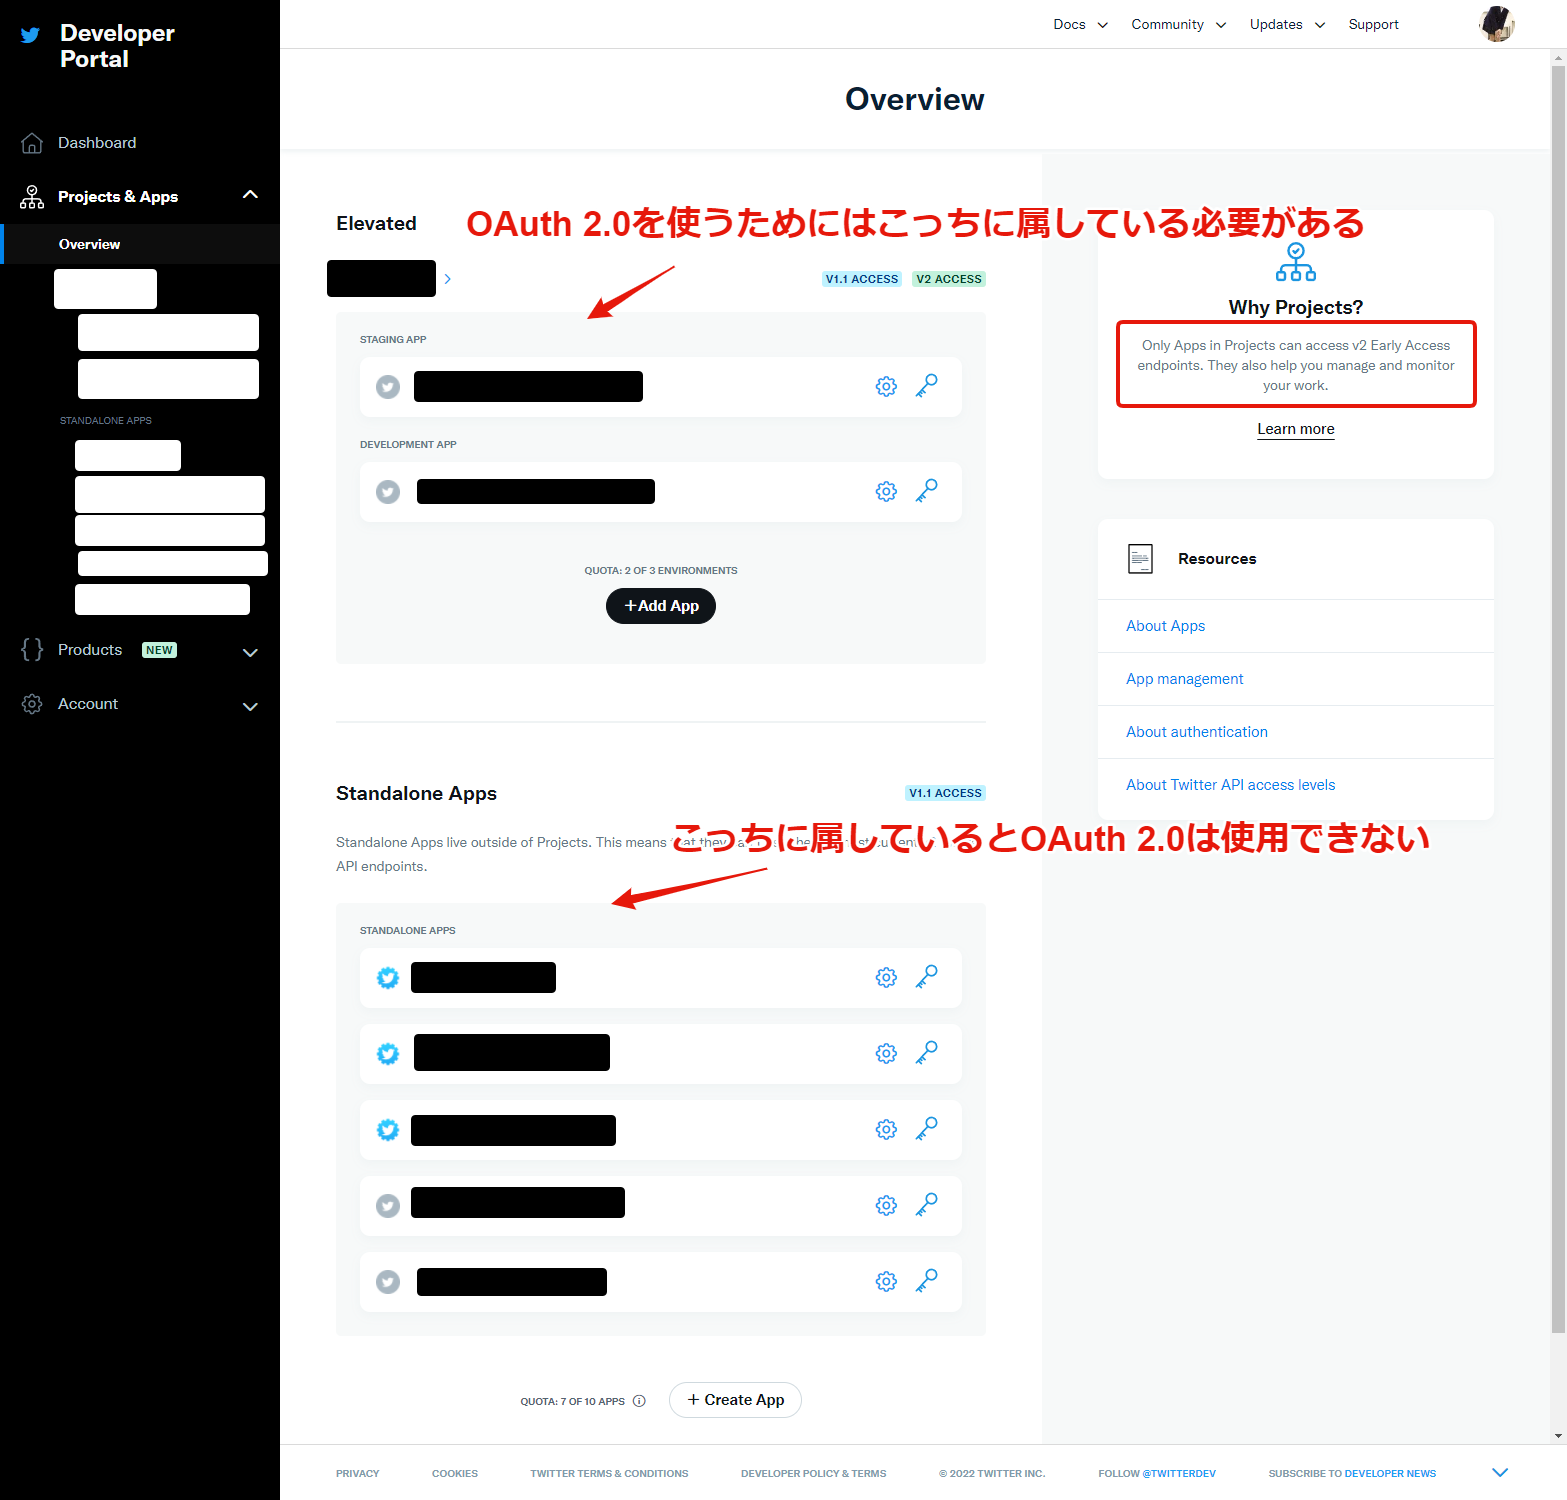The height and width of the screenshot is (1500, 1567).
Task: Open settings gear for the Staging App
Action: [886, 386]
